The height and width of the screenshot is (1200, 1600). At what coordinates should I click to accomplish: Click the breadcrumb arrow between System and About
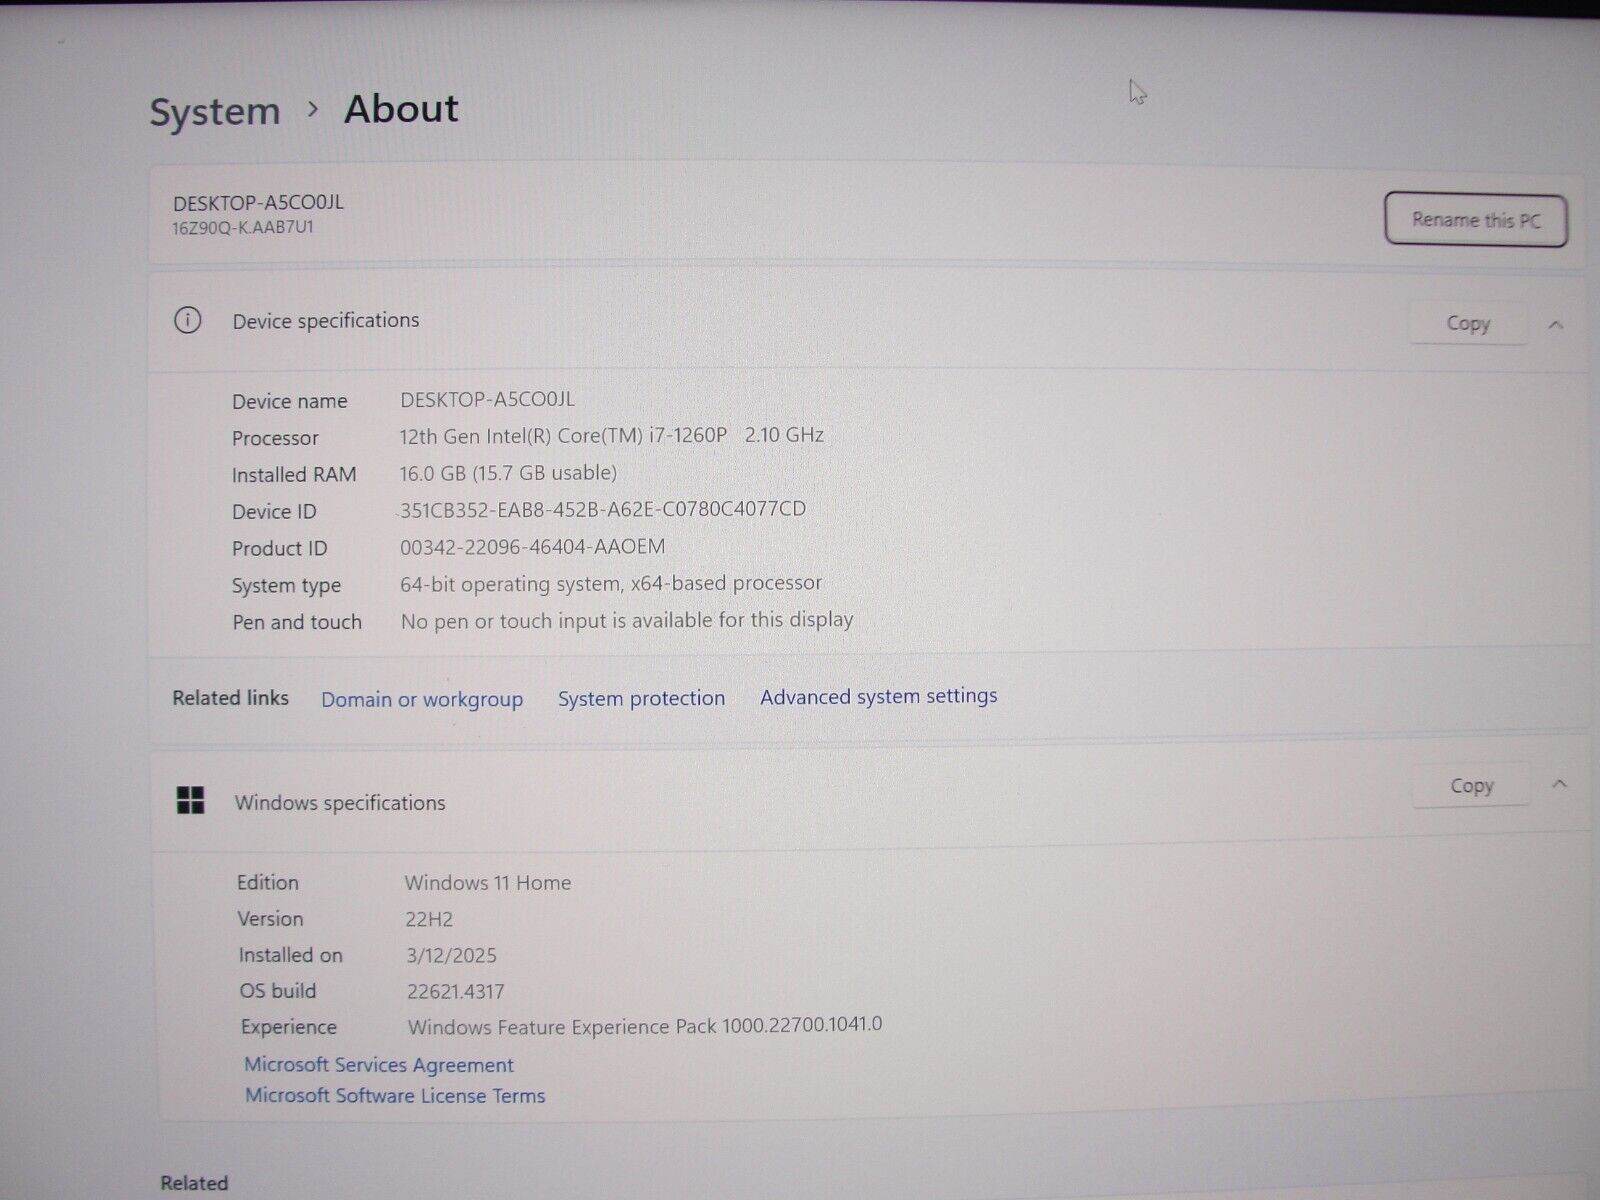point(313,108)
